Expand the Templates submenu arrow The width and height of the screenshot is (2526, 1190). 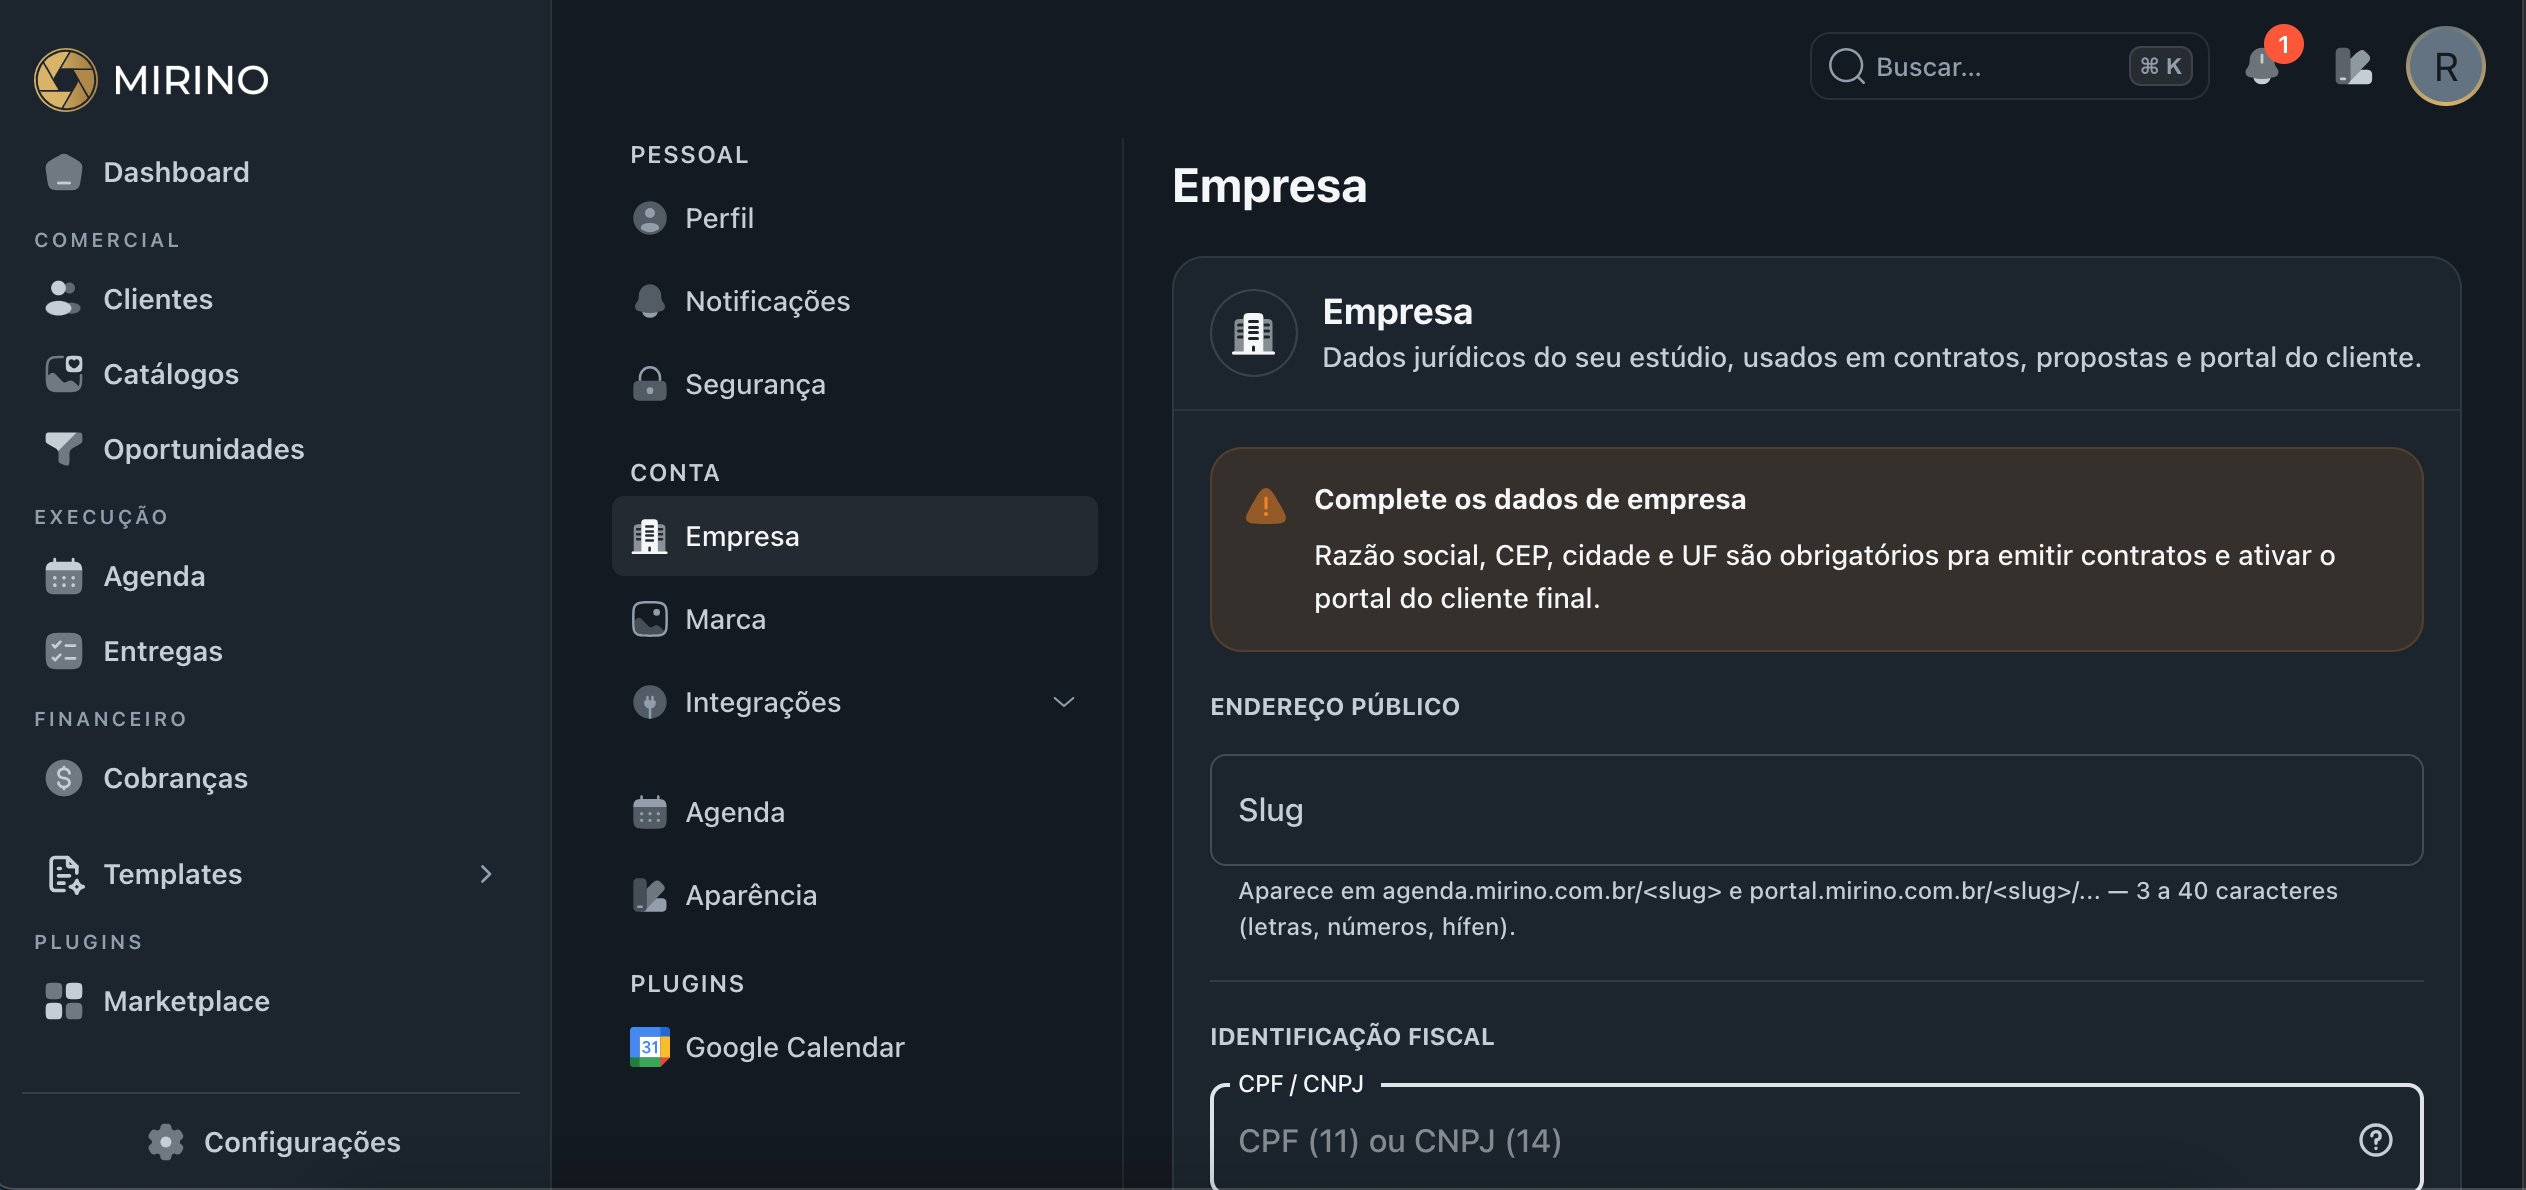coord(486,874)
